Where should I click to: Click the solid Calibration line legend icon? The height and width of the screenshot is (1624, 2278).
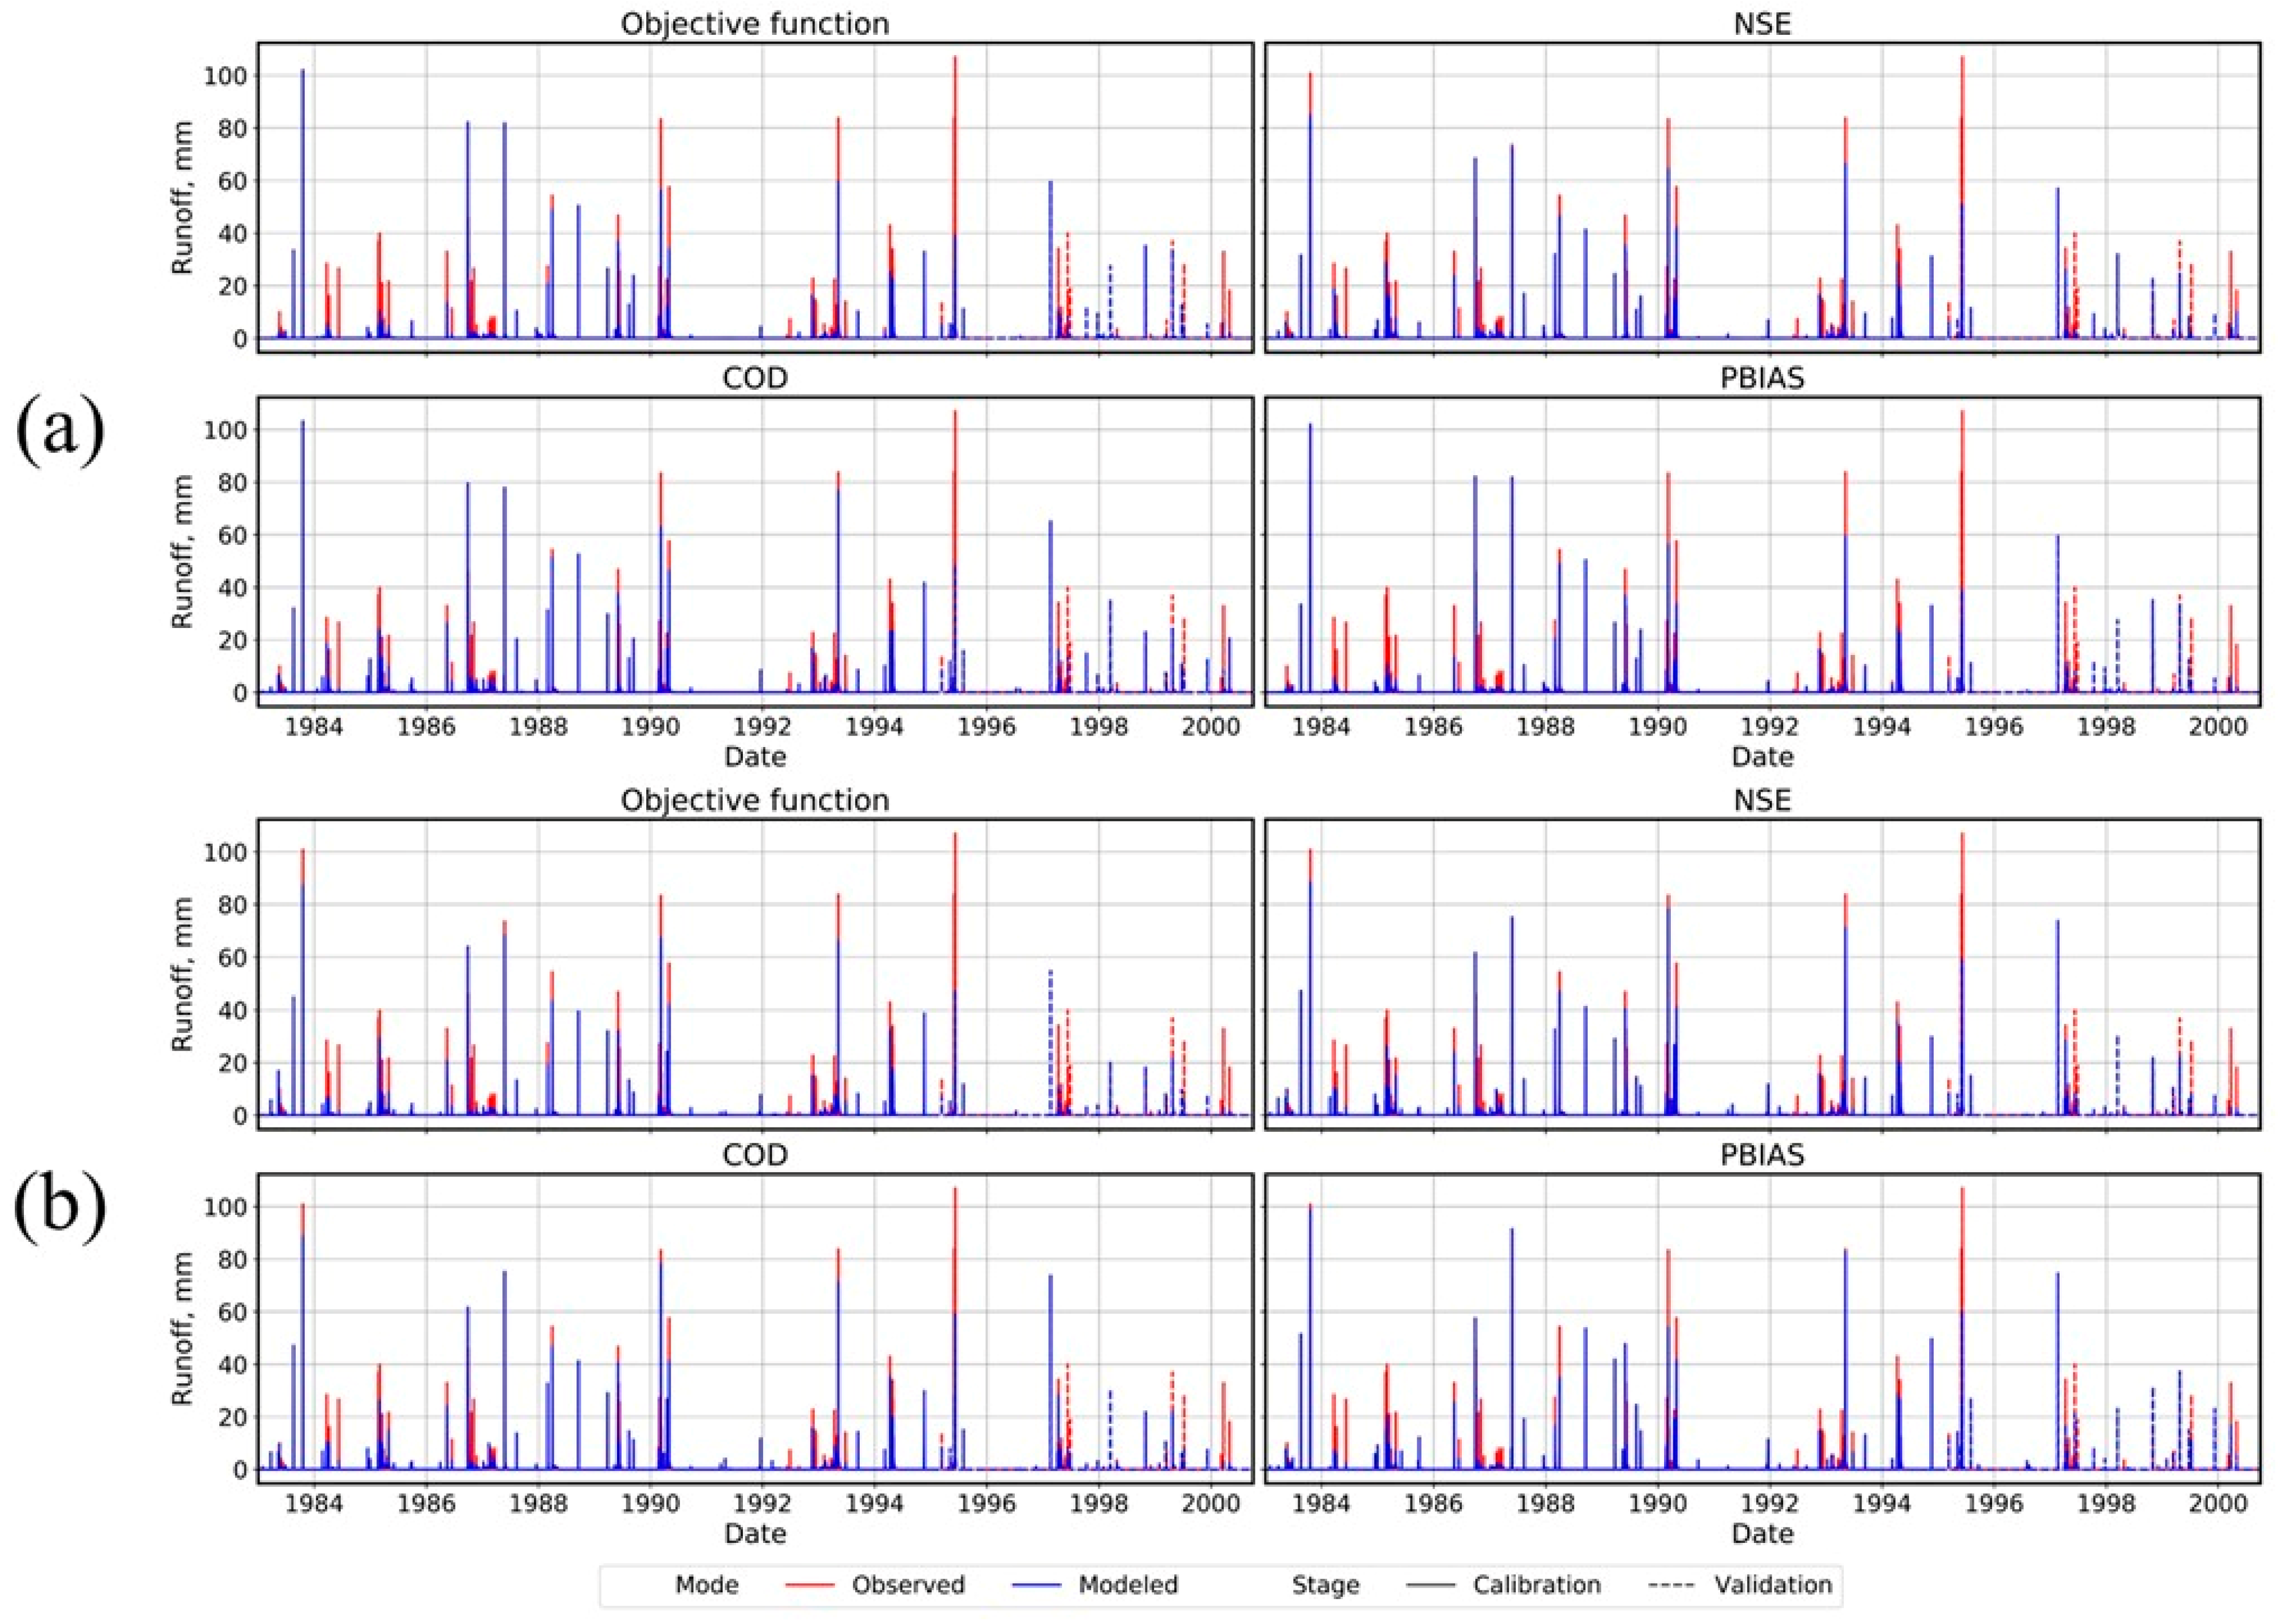point(1432,1585)
